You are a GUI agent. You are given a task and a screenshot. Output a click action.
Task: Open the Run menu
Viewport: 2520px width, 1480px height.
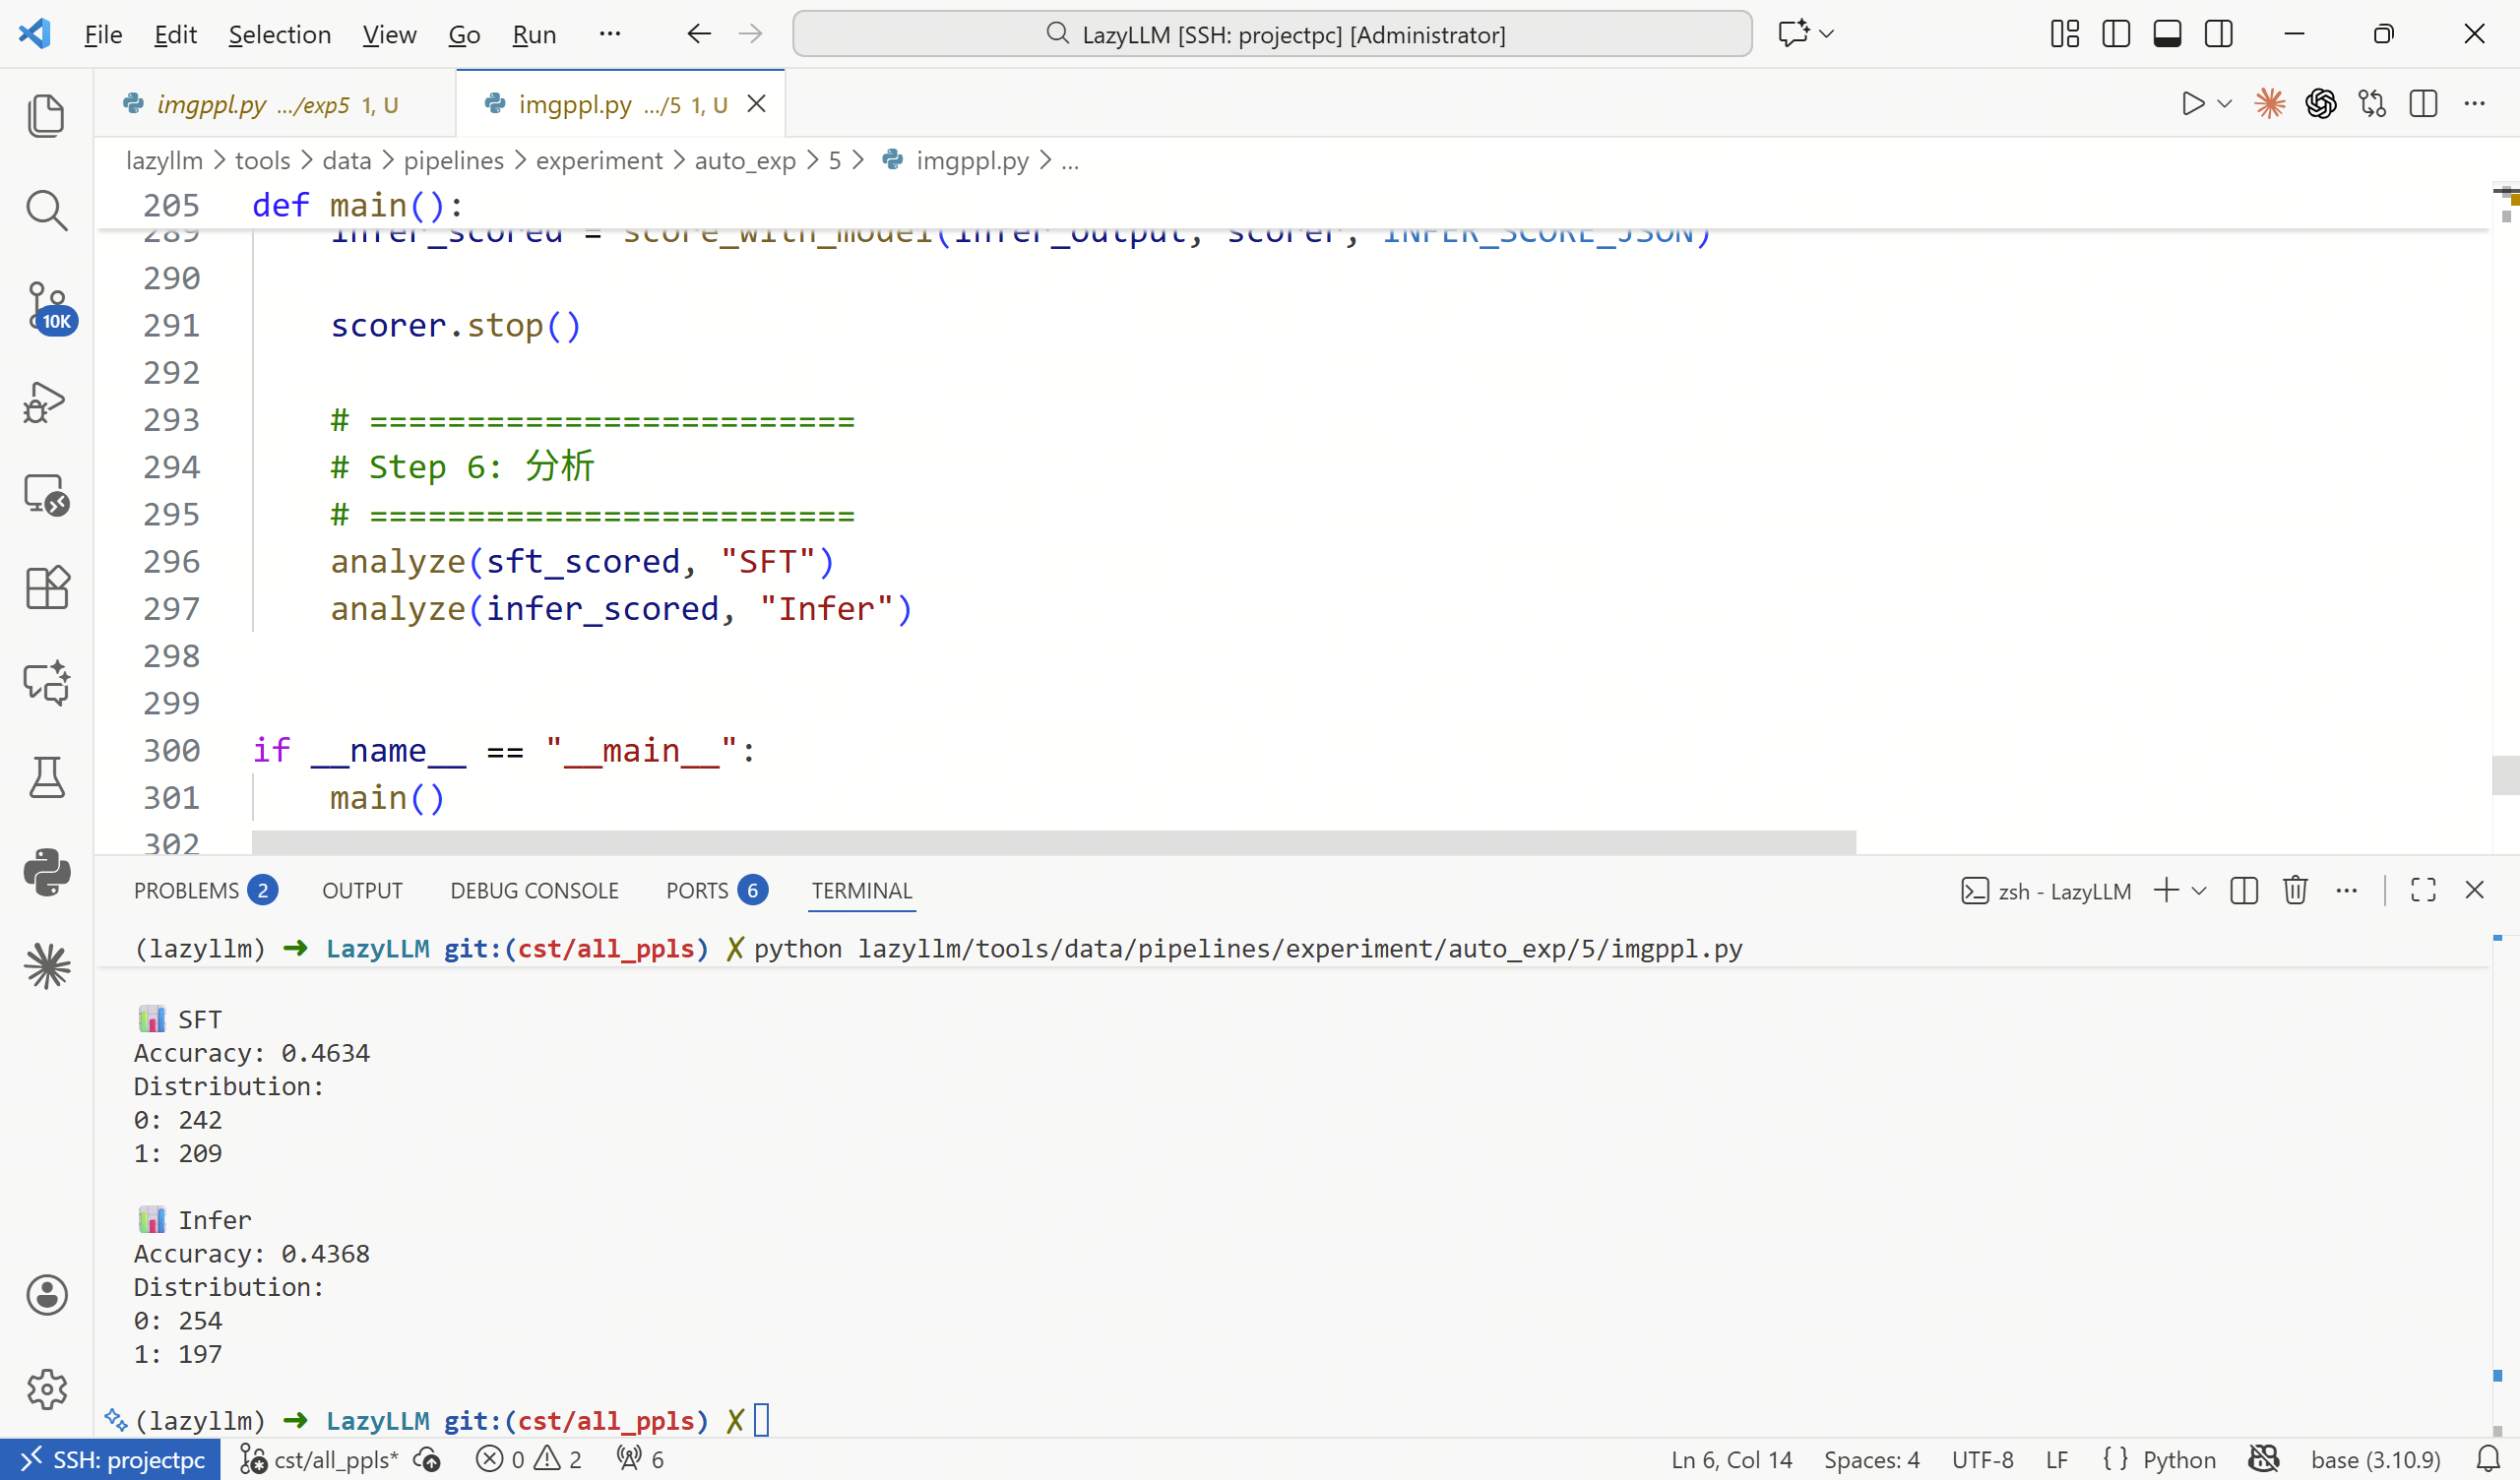click(x=534, y=34)
